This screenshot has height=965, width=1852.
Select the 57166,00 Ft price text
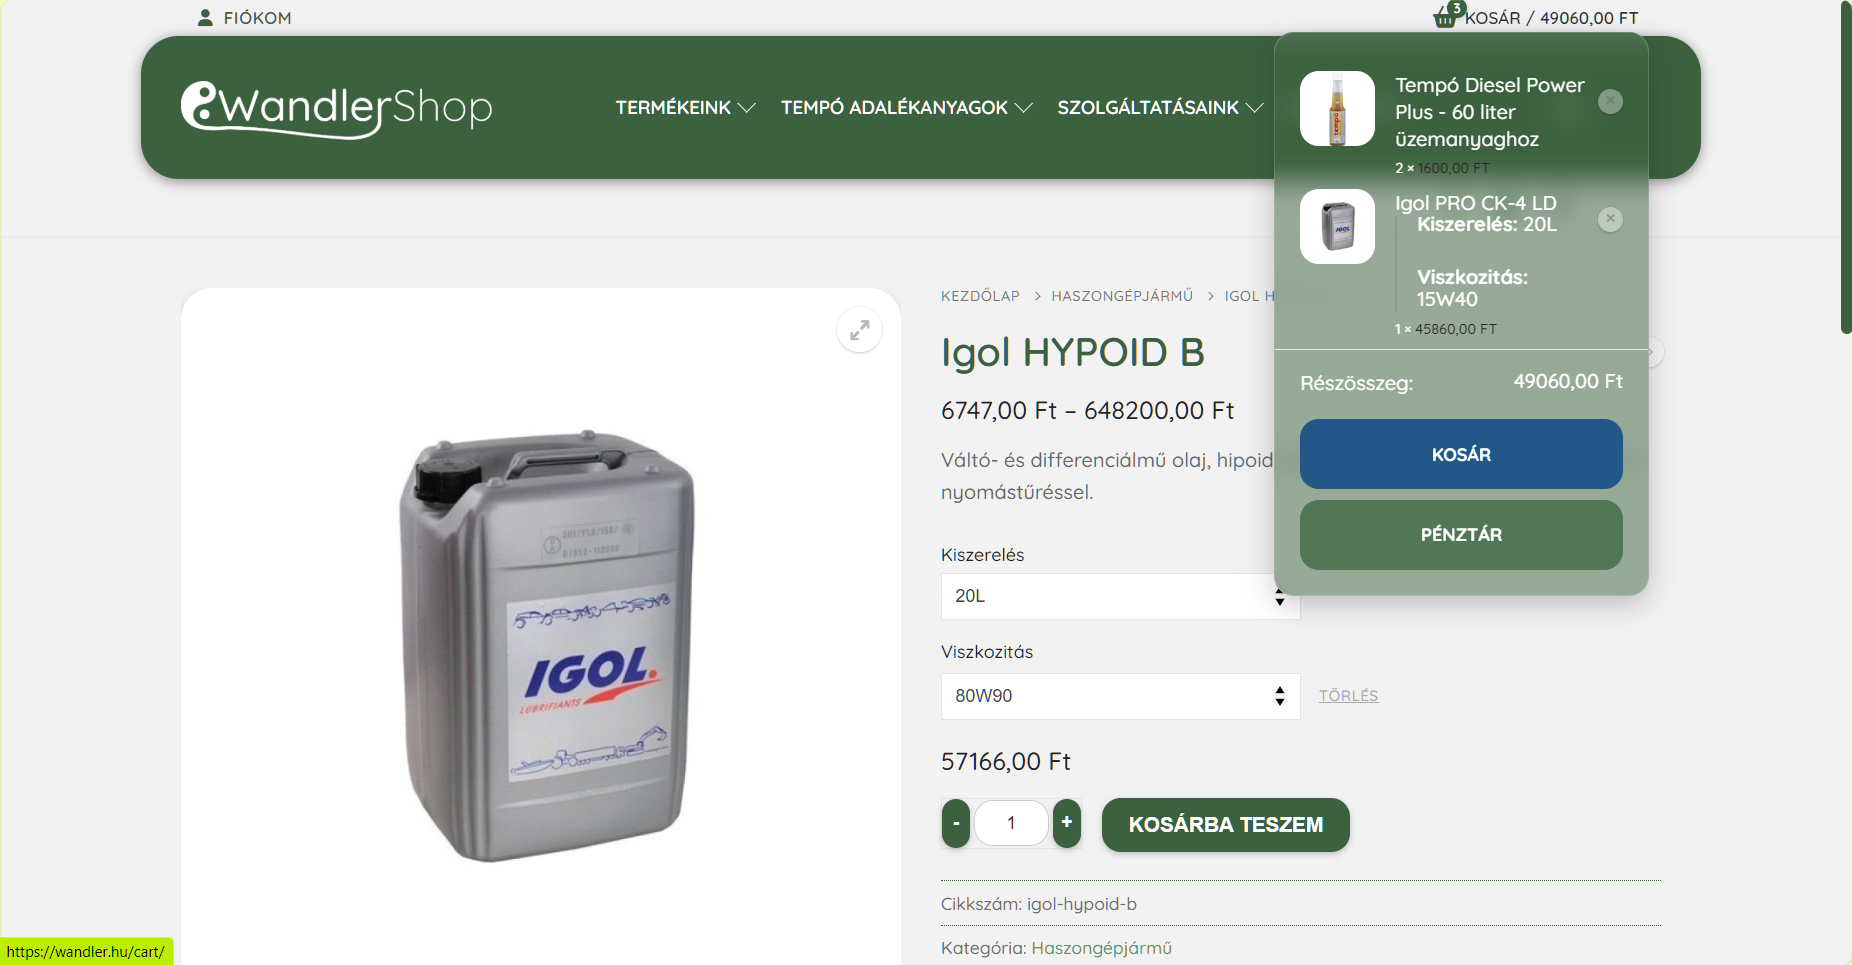click(1006, 762)
